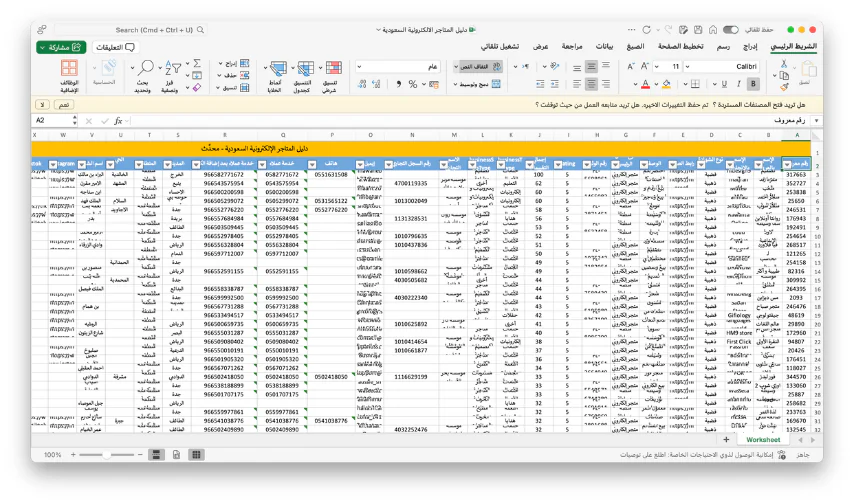860x500 pixels.
Task: Switch to the Data (بيانات) tab
Action: [604, 47]
